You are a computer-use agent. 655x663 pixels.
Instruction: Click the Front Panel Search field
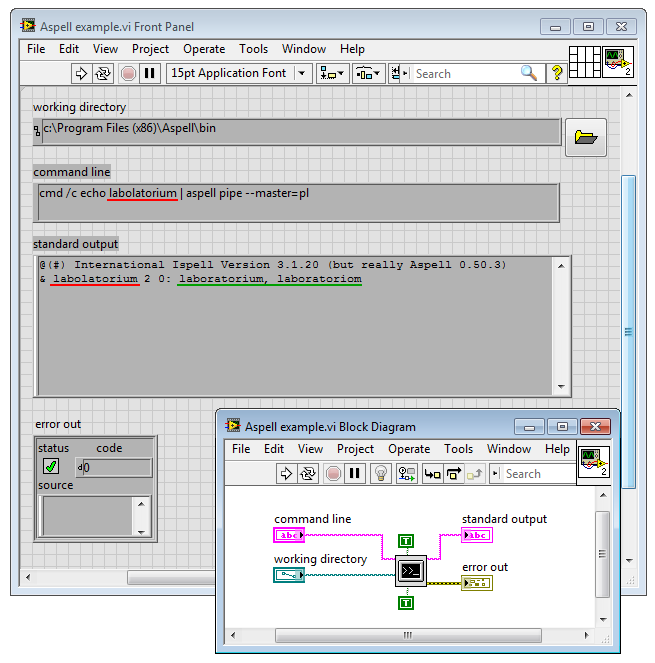coord(465,74)
